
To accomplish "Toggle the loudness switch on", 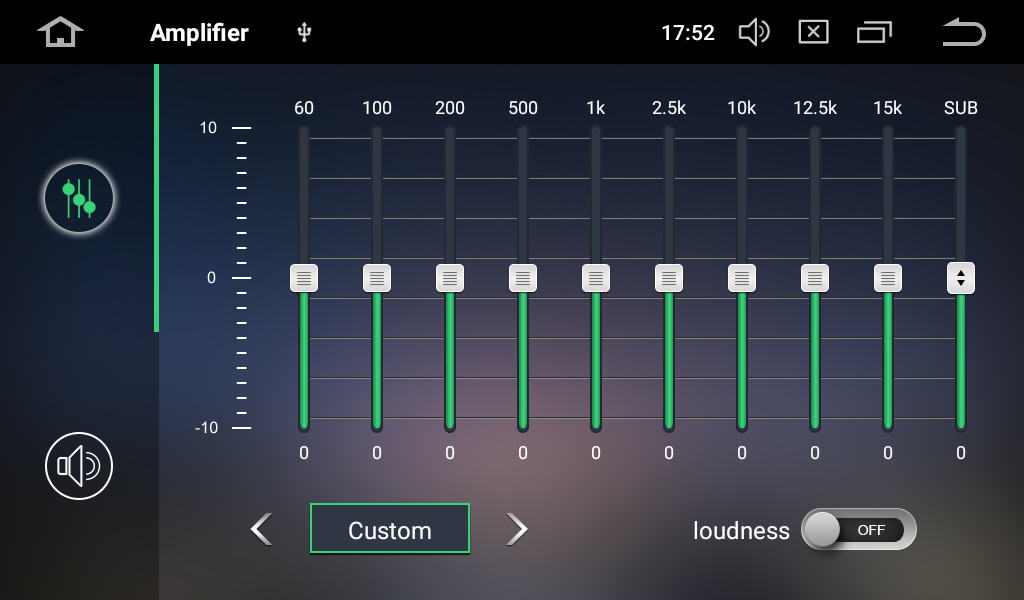I will coord(858,530).
